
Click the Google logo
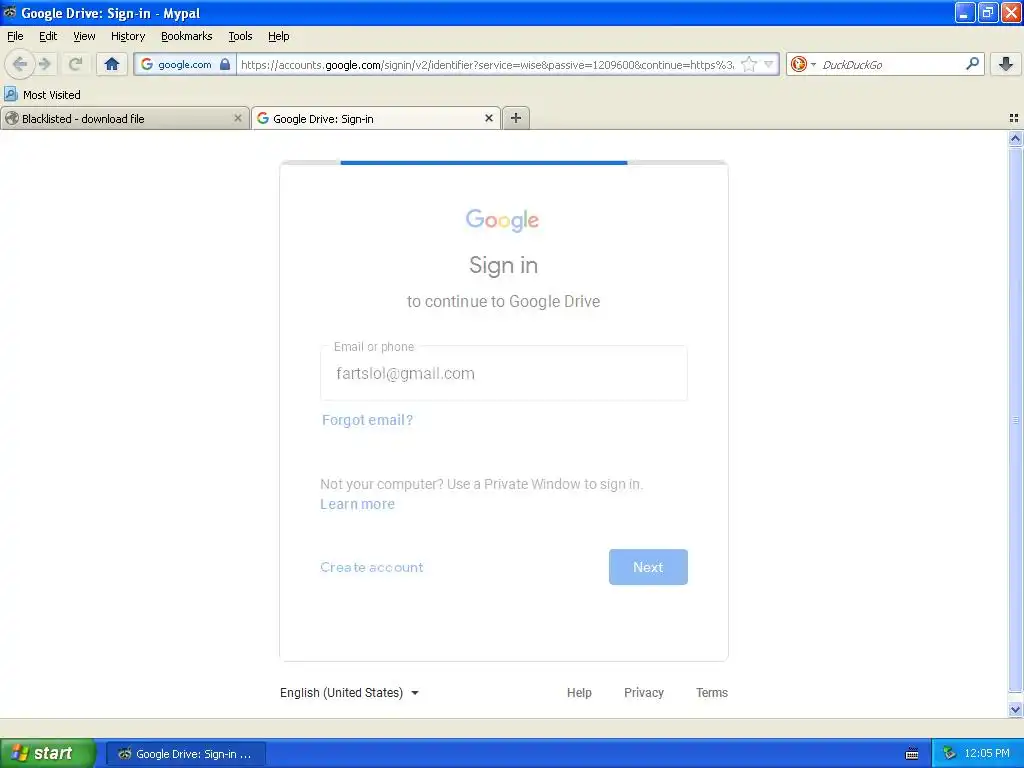[x=502, y=220]
